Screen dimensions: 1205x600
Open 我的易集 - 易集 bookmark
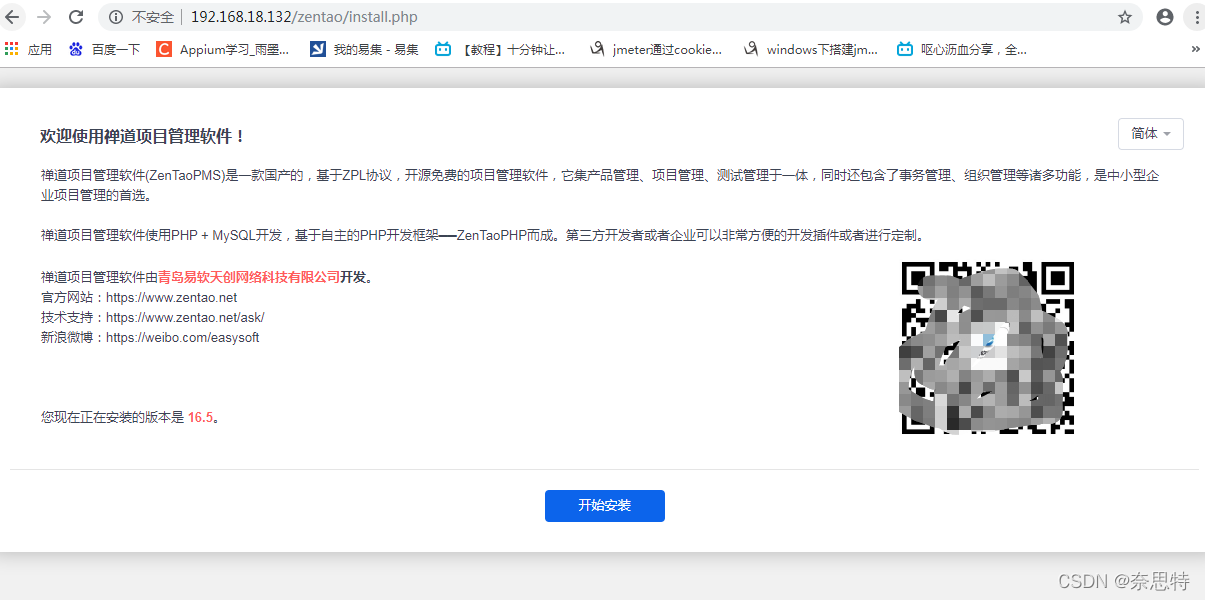[x=376, y=49]
